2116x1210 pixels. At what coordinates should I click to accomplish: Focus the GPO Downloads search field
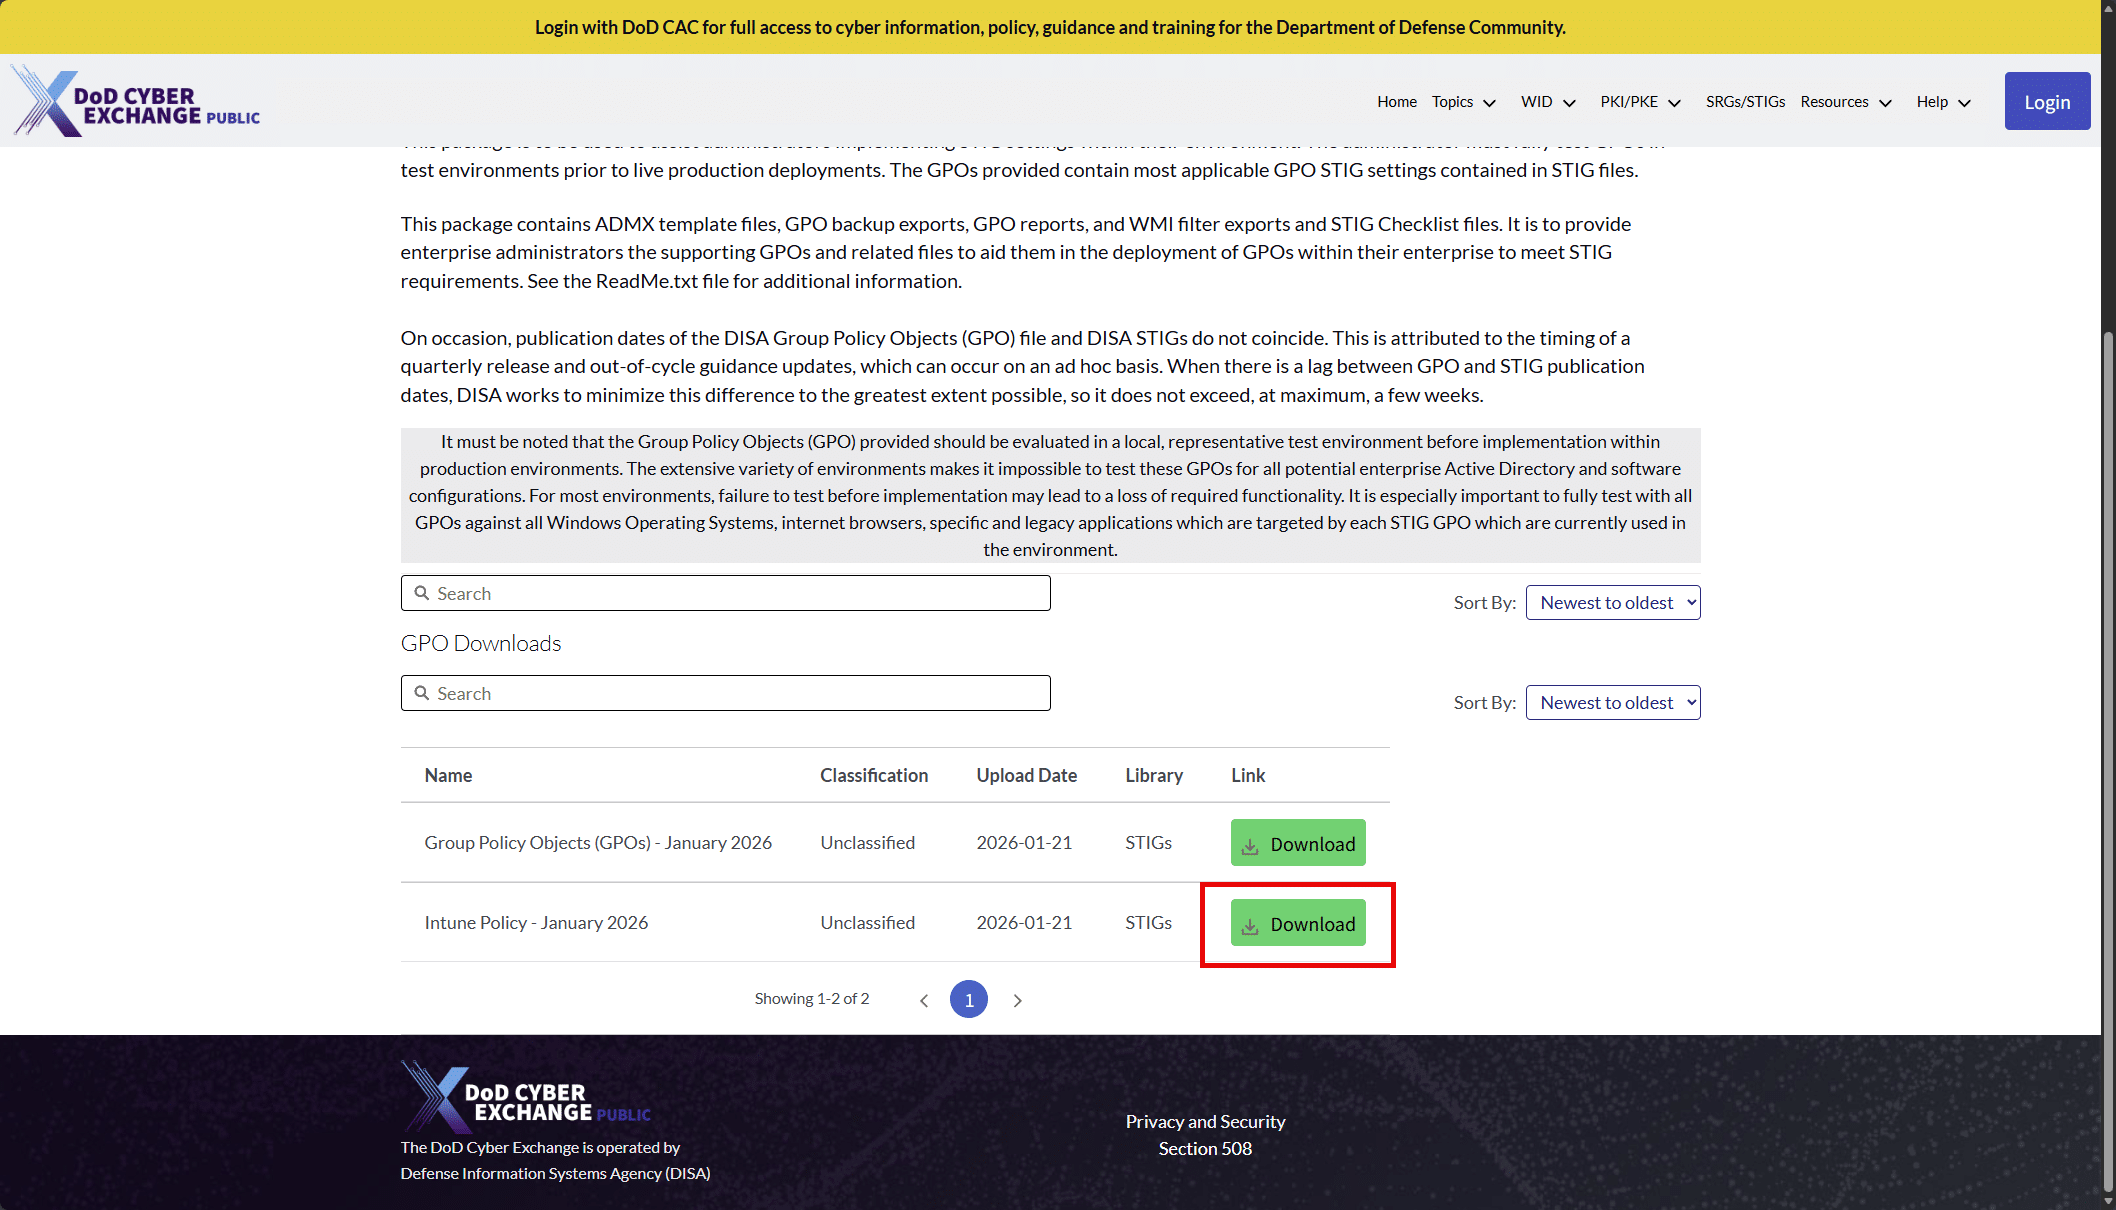tap(740, 693)
